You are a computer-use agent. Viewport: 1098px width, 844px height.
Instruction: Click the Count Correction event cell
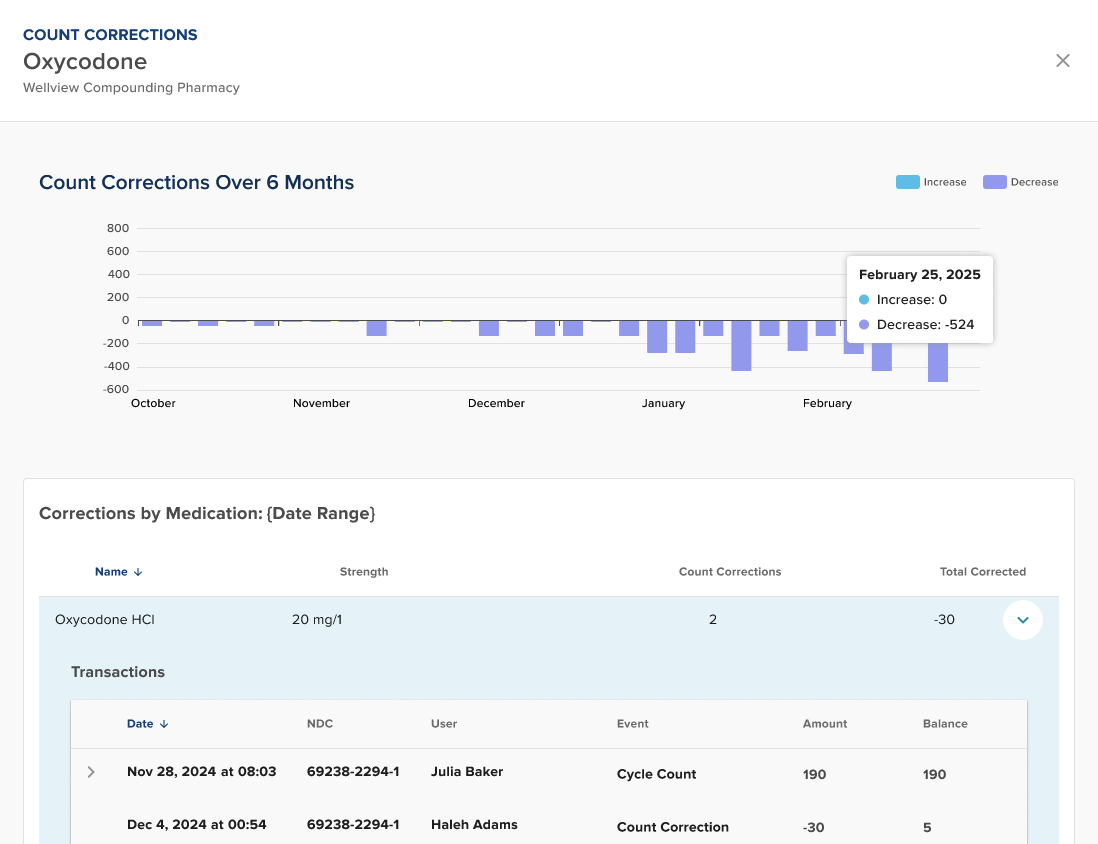tap(673, 827)
